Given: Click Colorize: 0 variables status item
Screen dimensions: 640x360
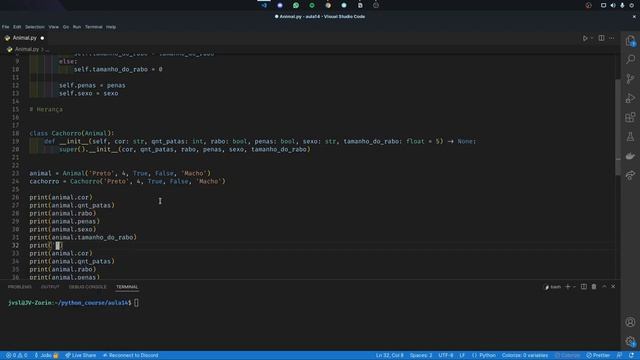Looking at the screenshot, I should (x=525, y=356).
